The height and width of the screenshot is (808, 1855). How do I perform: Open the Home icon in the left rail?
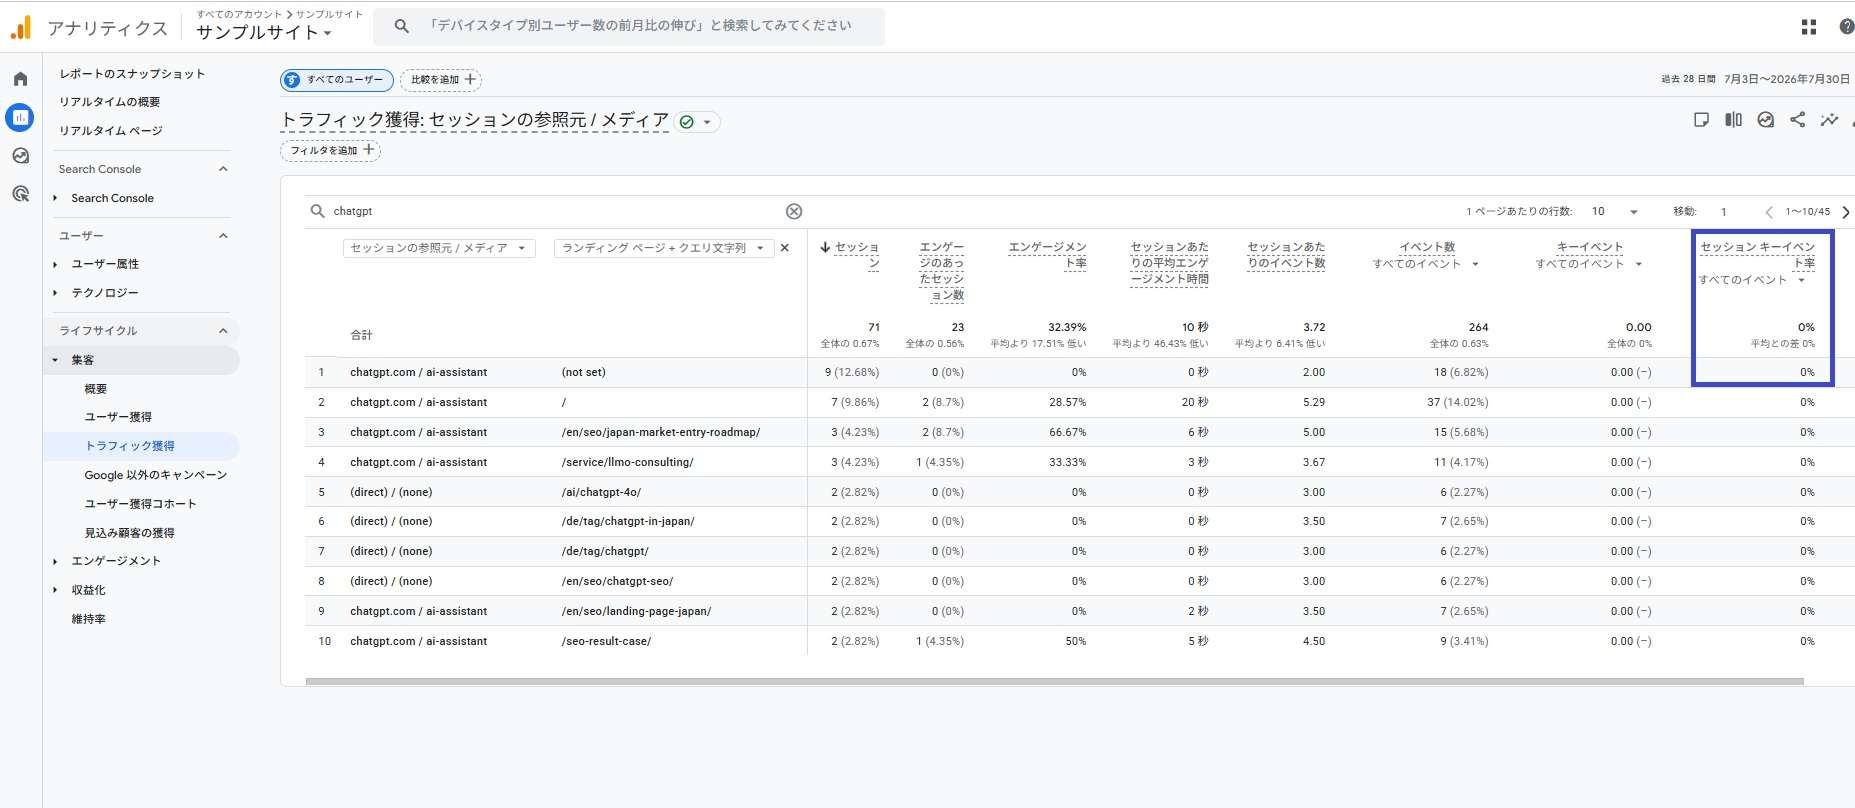[x=20, y=79]
